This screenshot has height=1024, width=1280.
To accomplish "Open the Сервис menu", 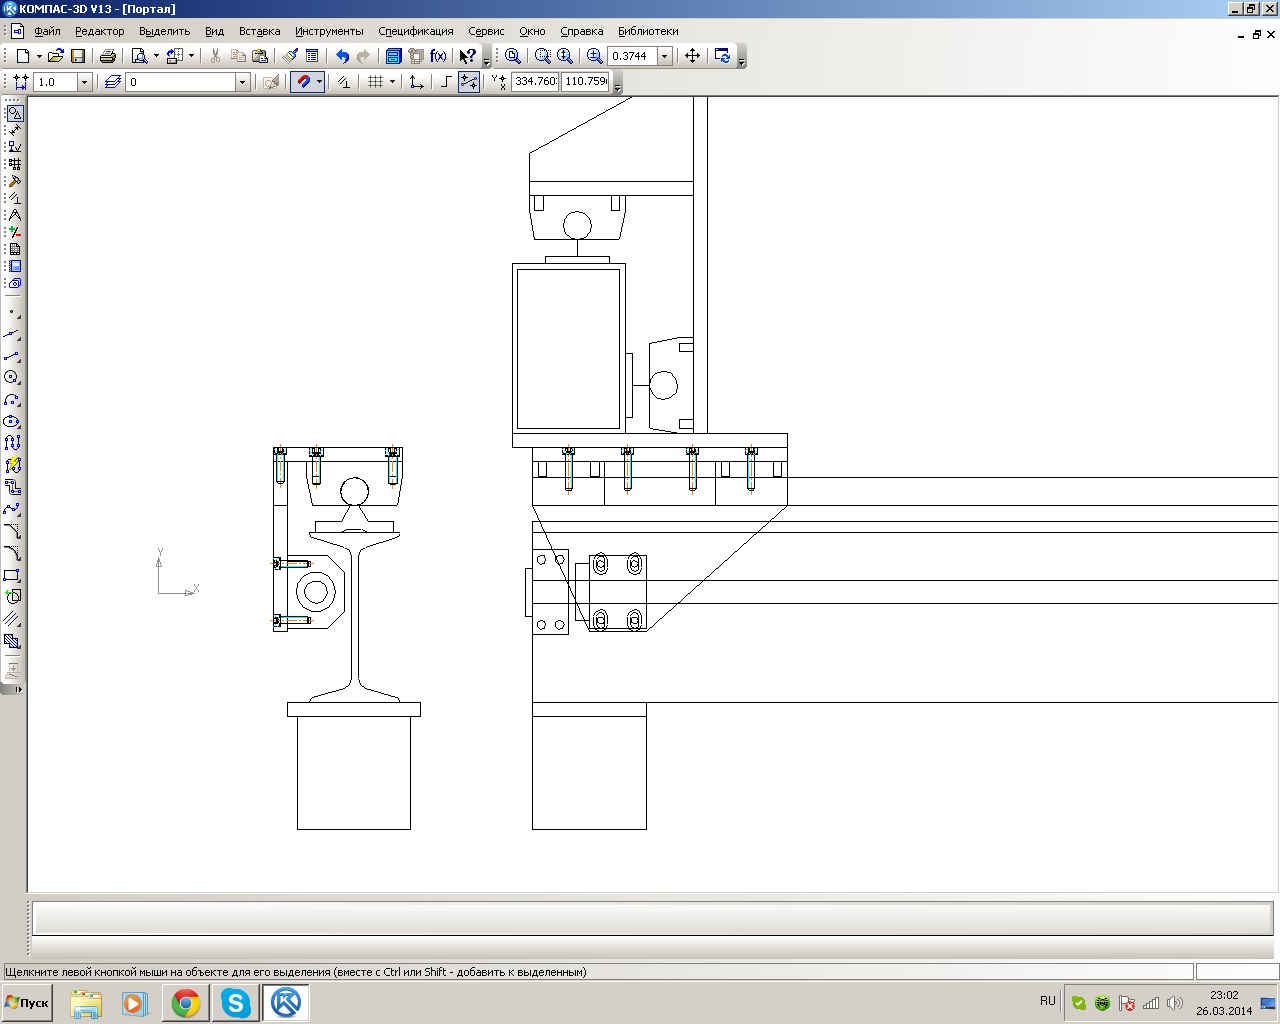I will tap(486, 31).
